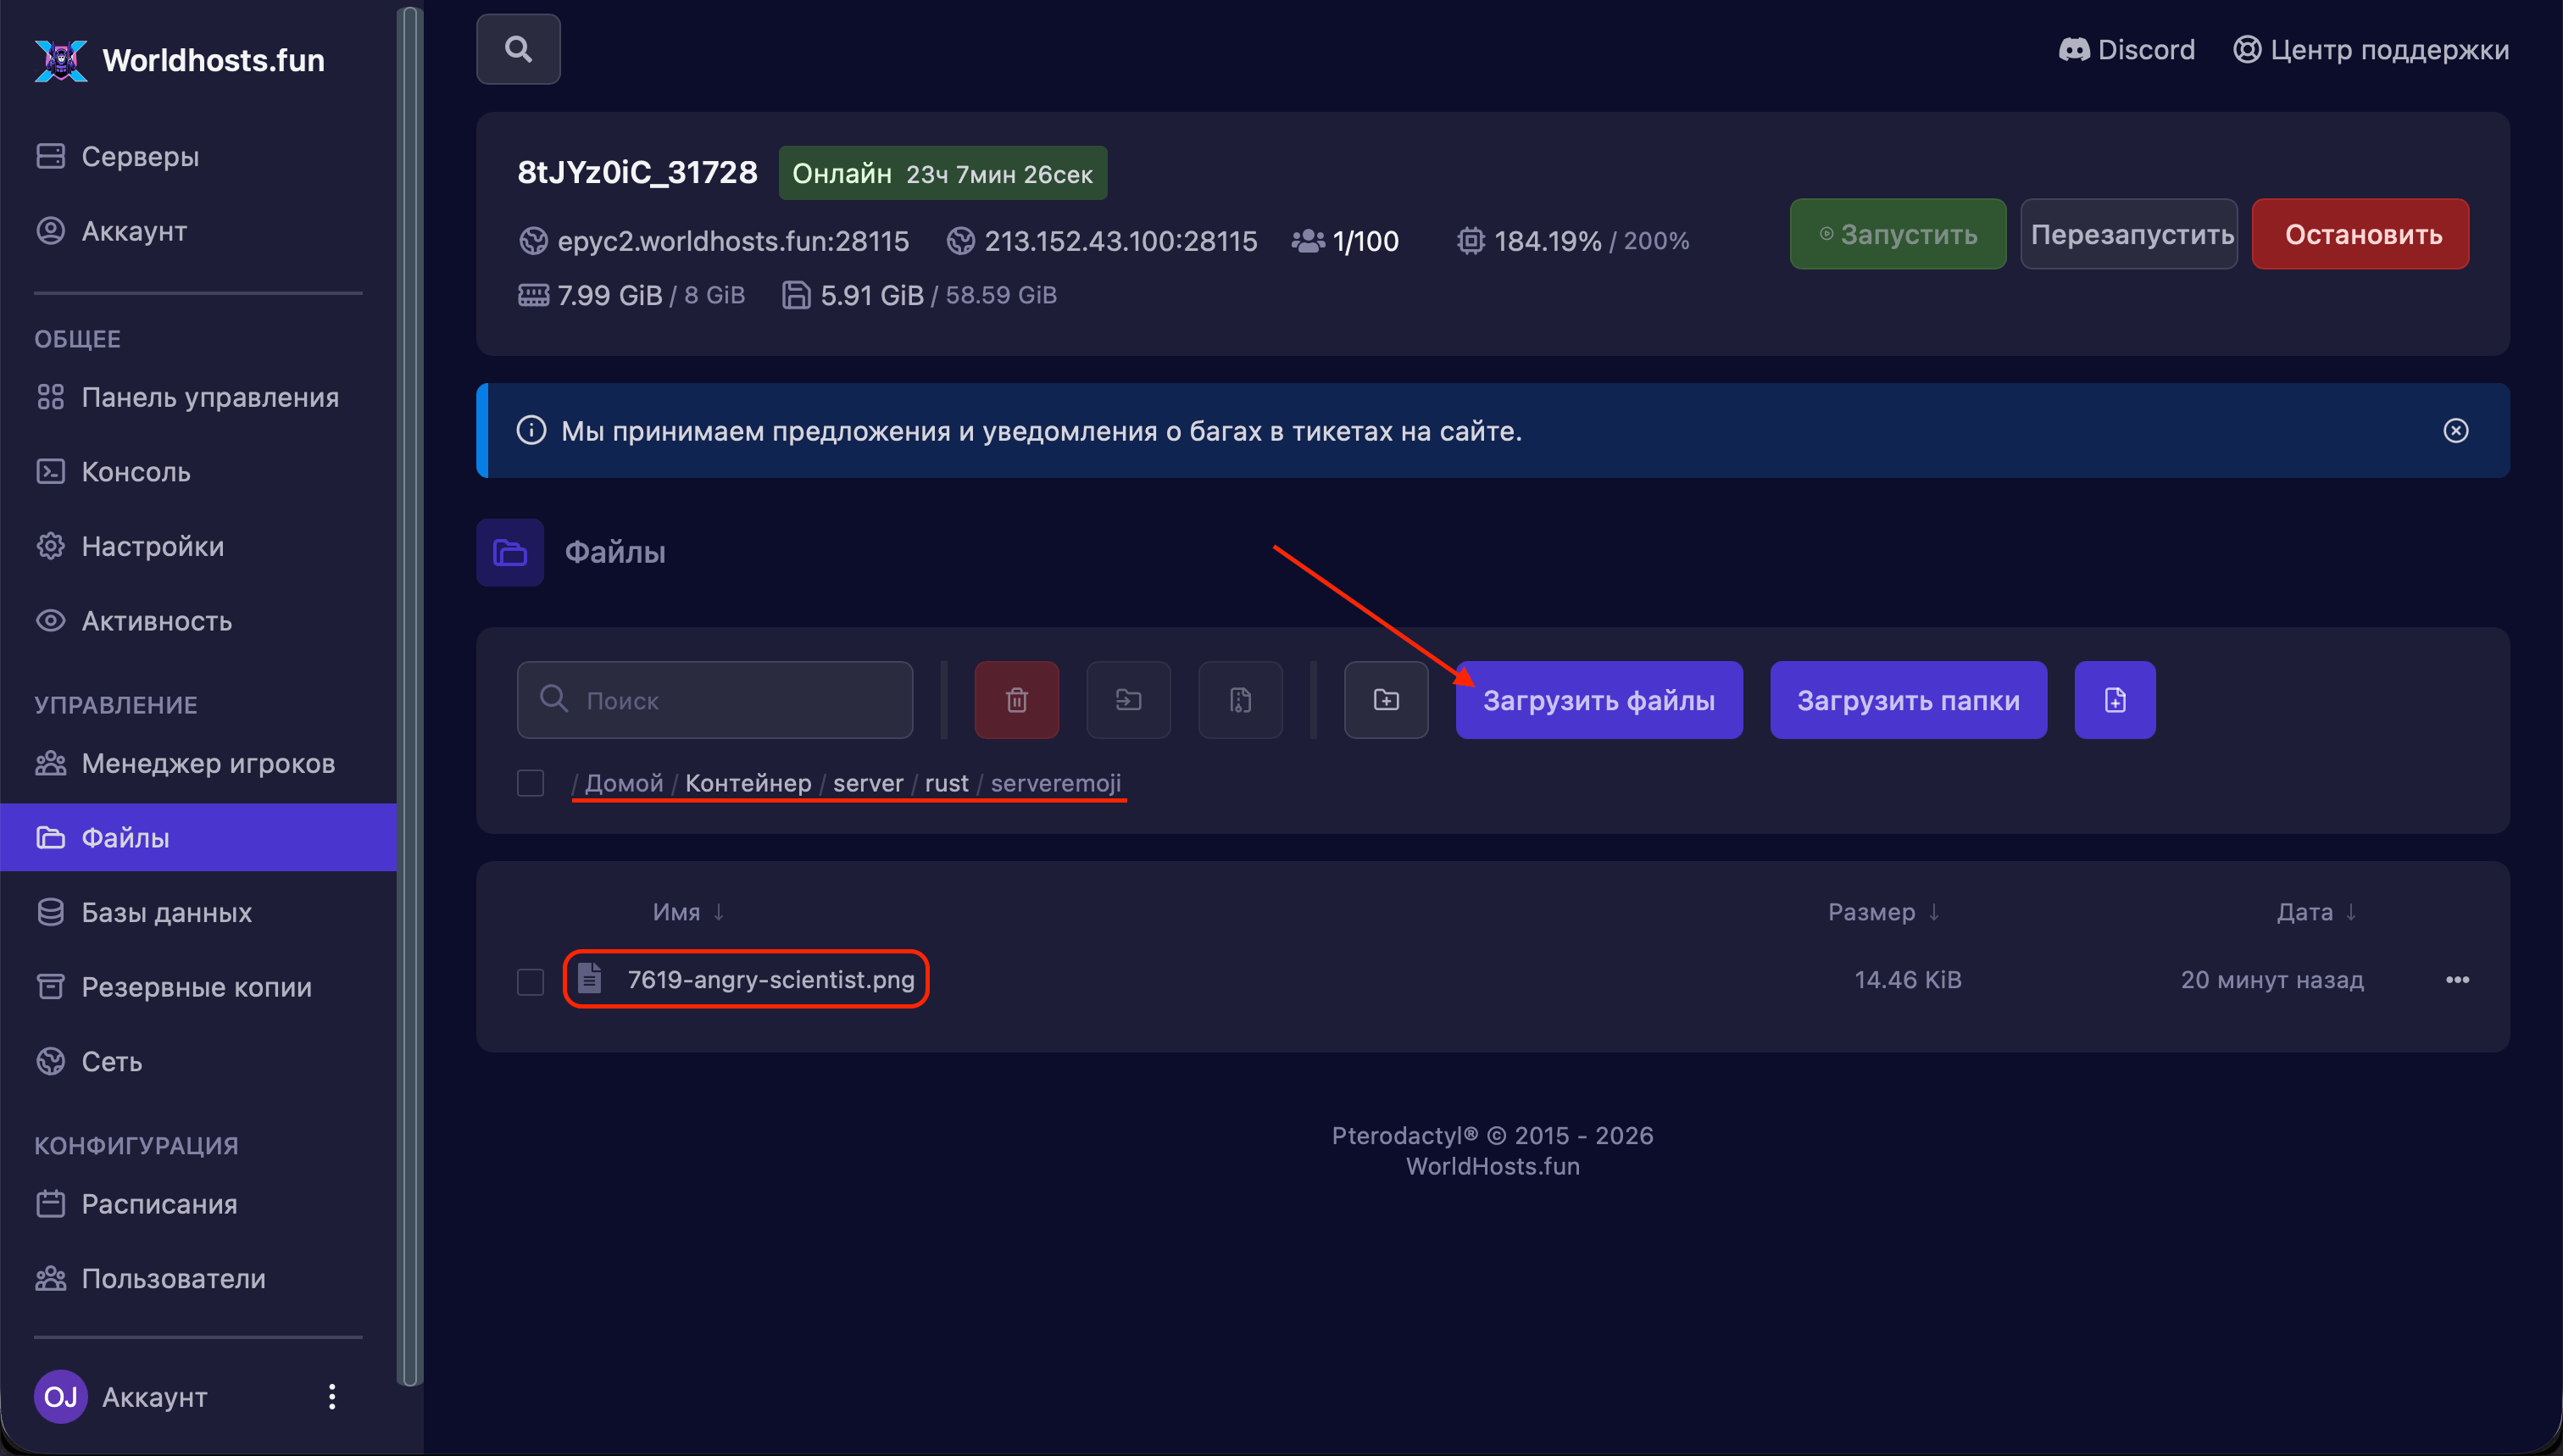Viewport: 2563px width, 1456px height.
Task: Open the search icon button at top
Action: [518, 49]
